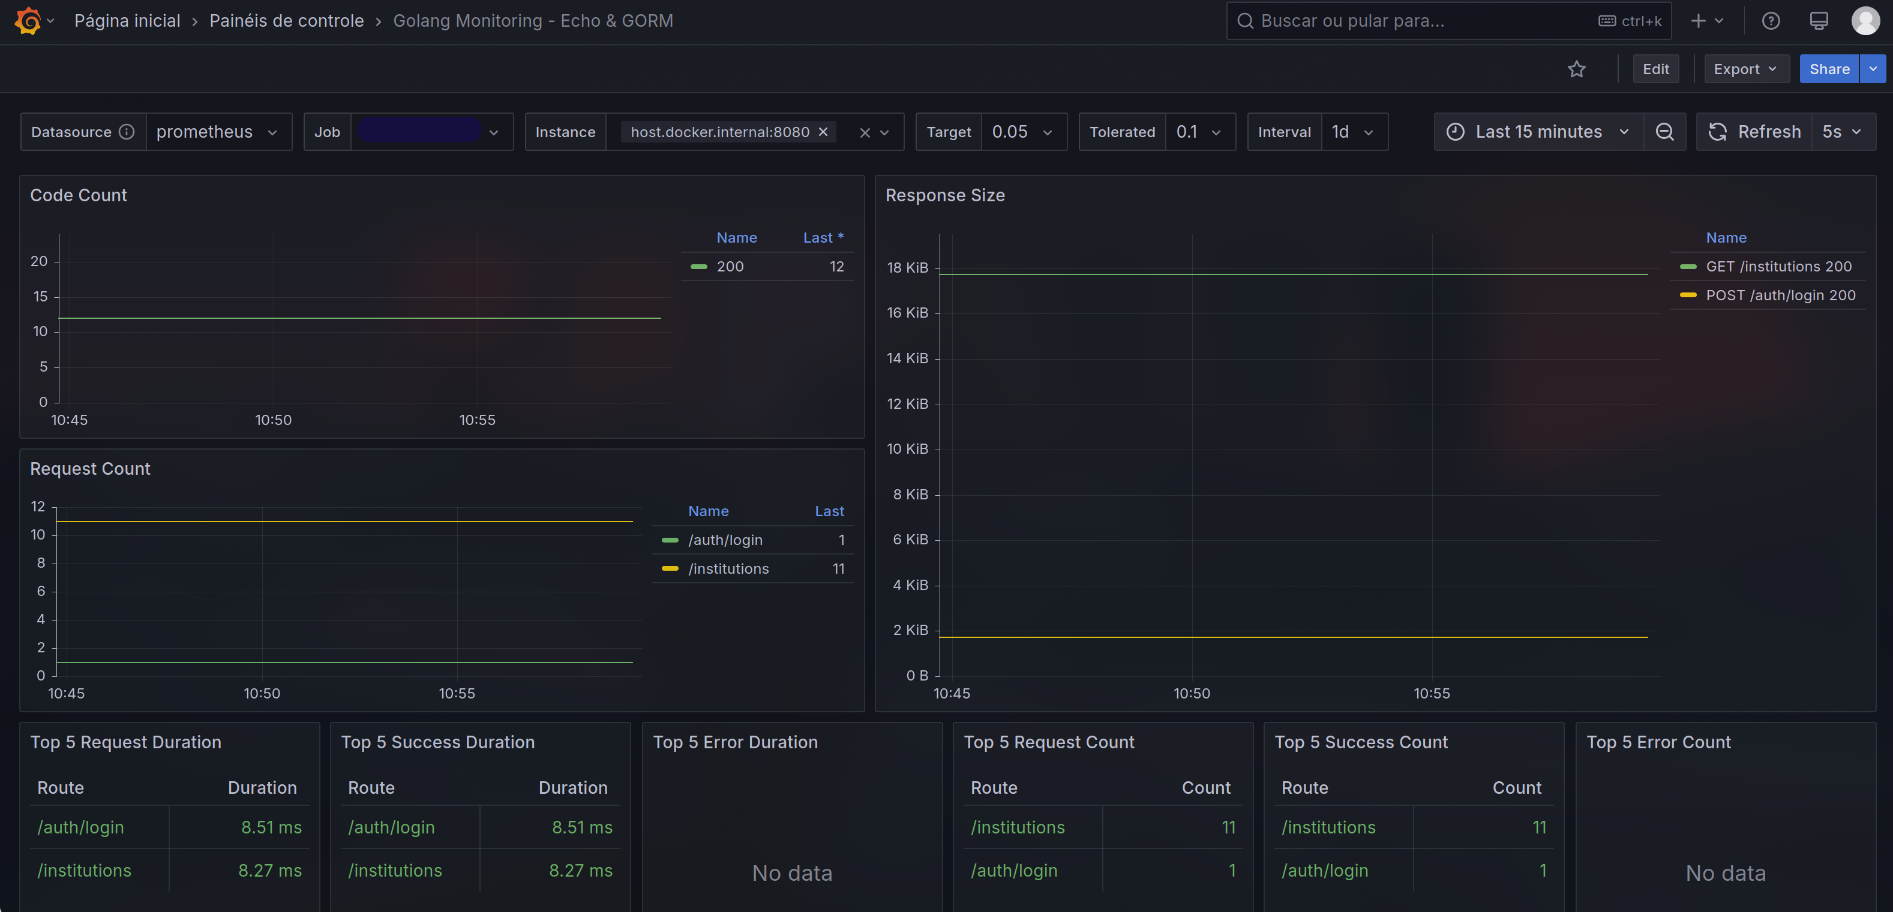Expand the Last 15 minutes time picker
The width and height of the screenshot is (1893, 912).
(x=1538, y=132)
